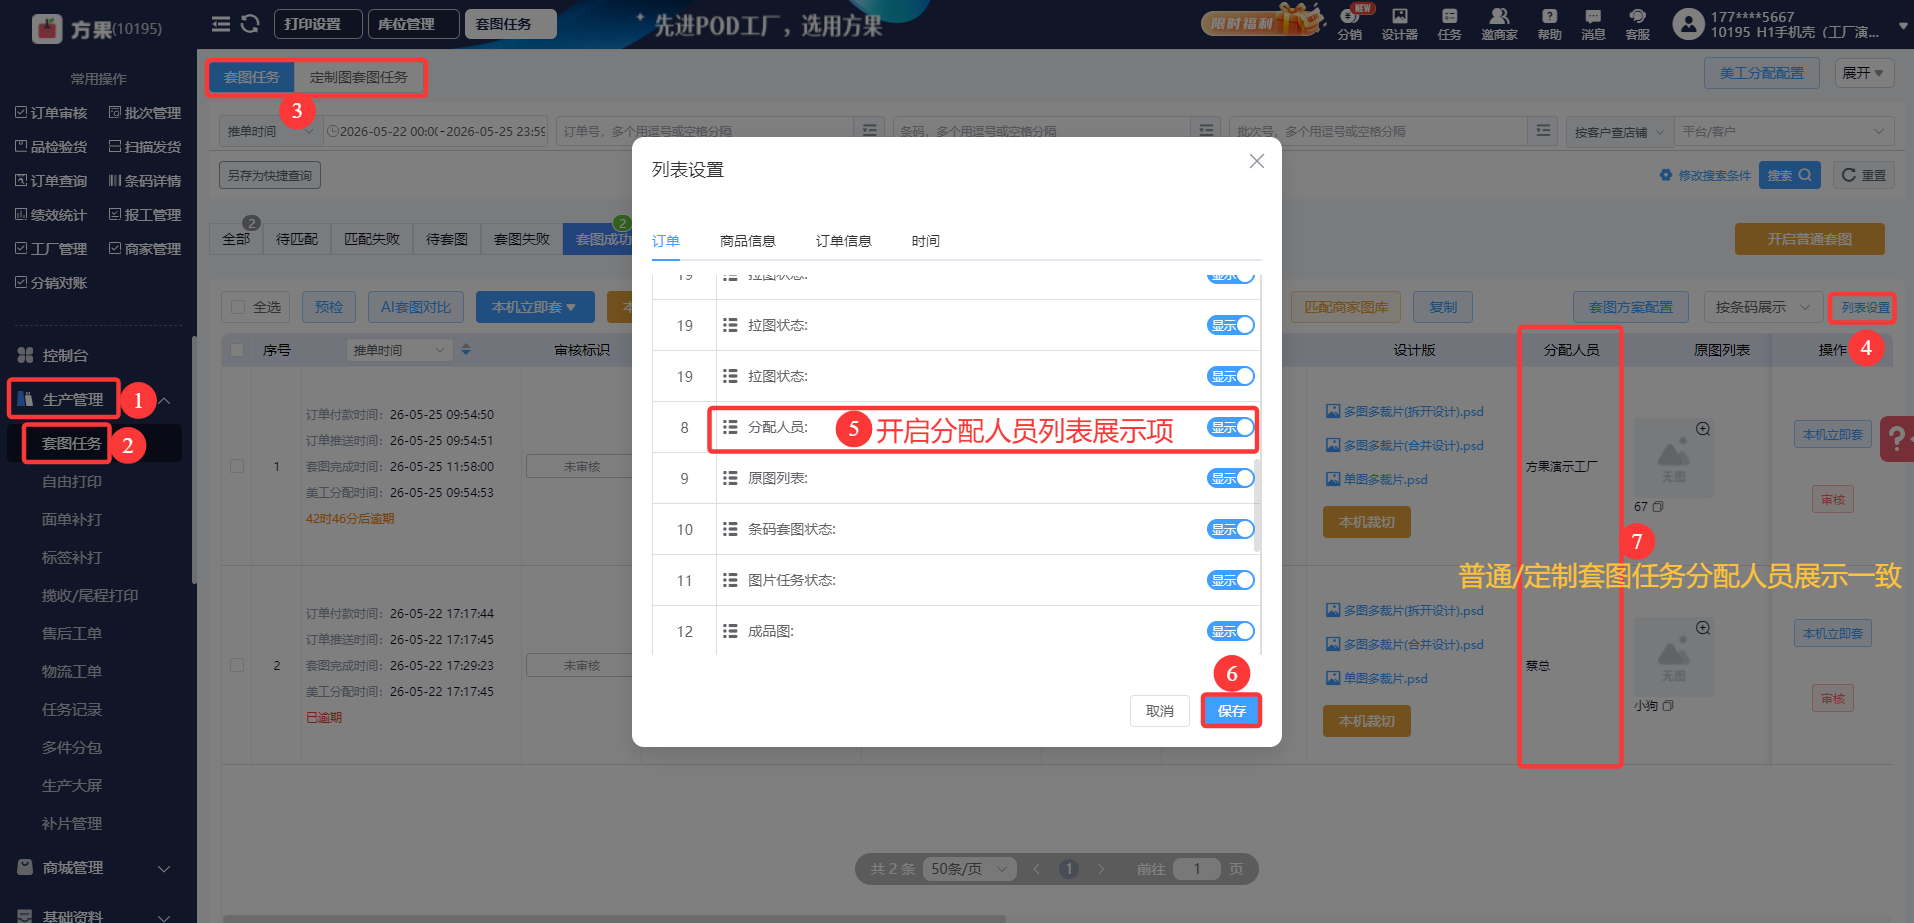
Task: Open the 帮助 help icon
Action: (x=1549, y=24)
